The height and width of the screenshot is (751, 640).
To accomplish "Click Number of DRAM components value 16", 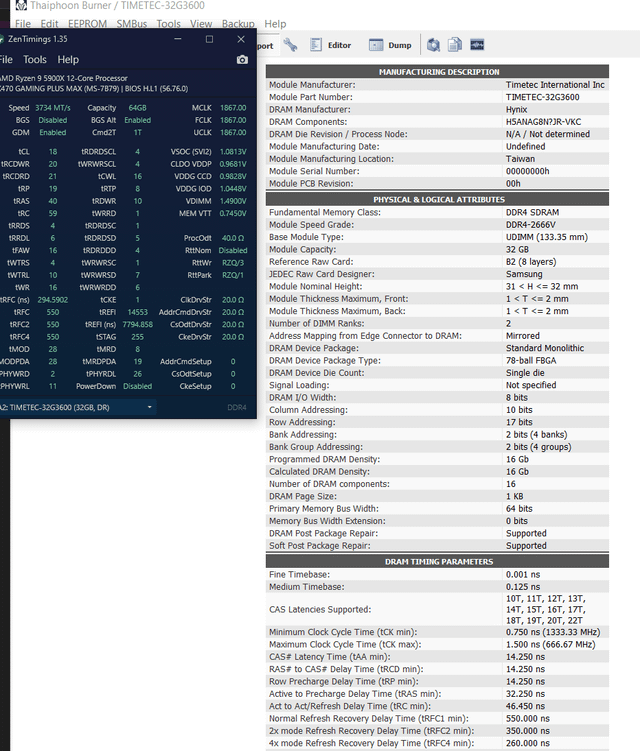I will 511,484.
